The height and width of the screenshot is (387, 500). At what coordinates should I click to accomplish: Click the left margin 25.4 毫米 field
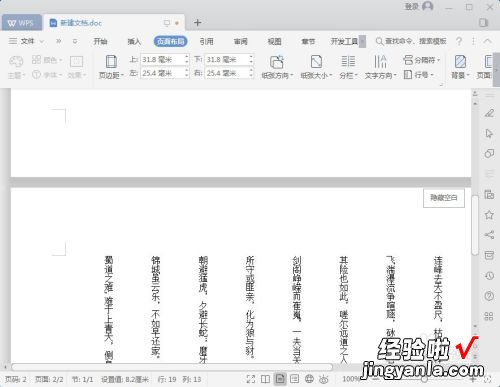162,73
